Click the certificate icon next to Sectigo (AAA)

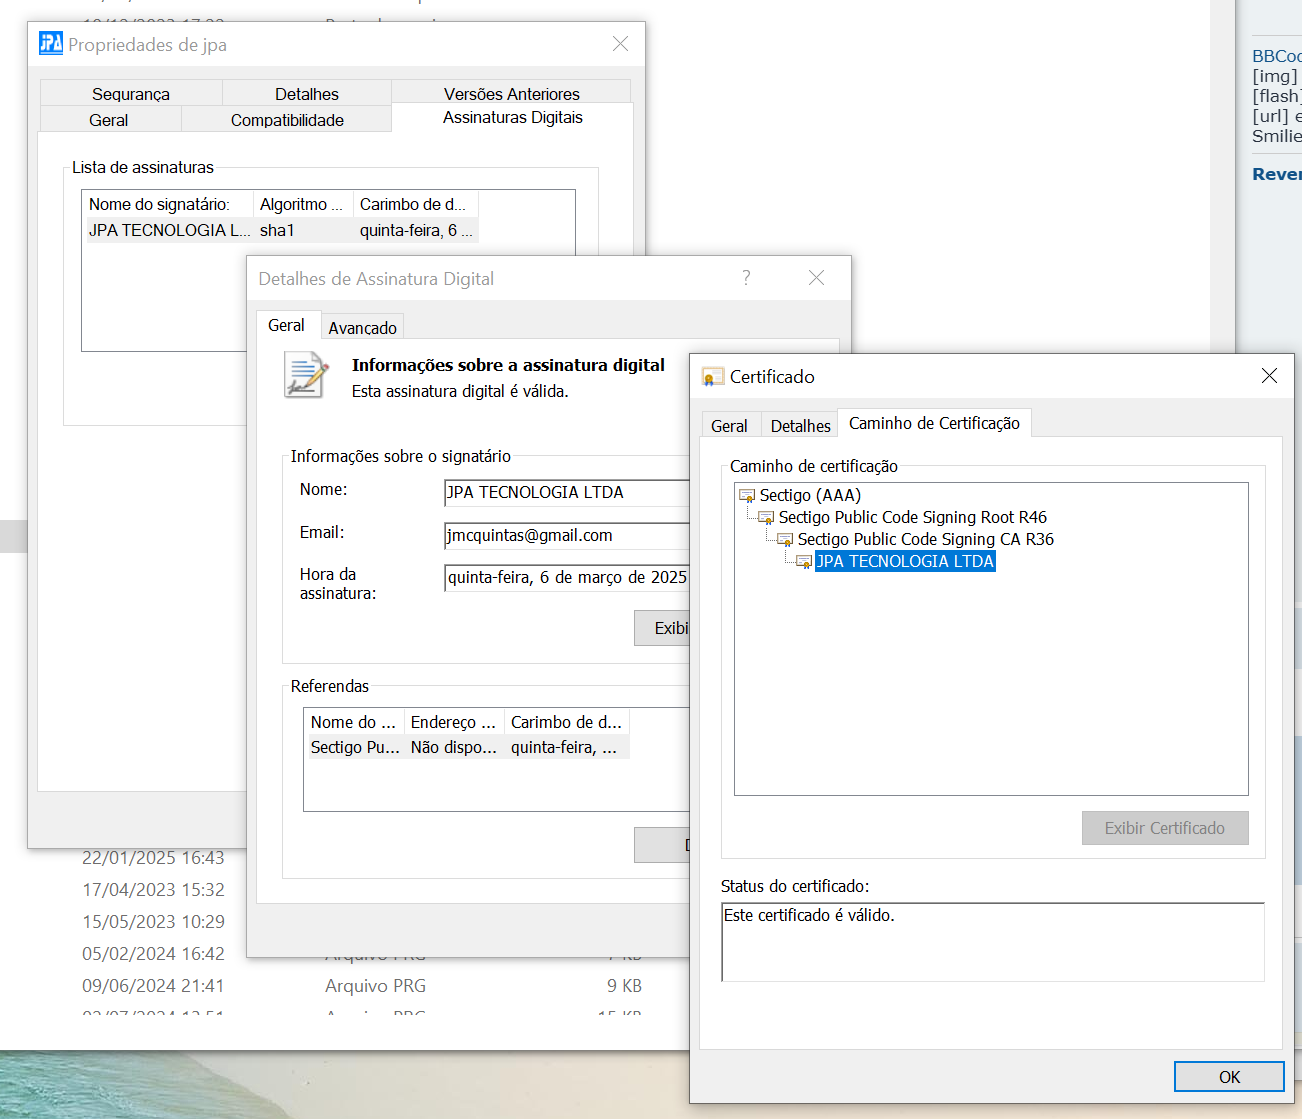tap(747, 495)
